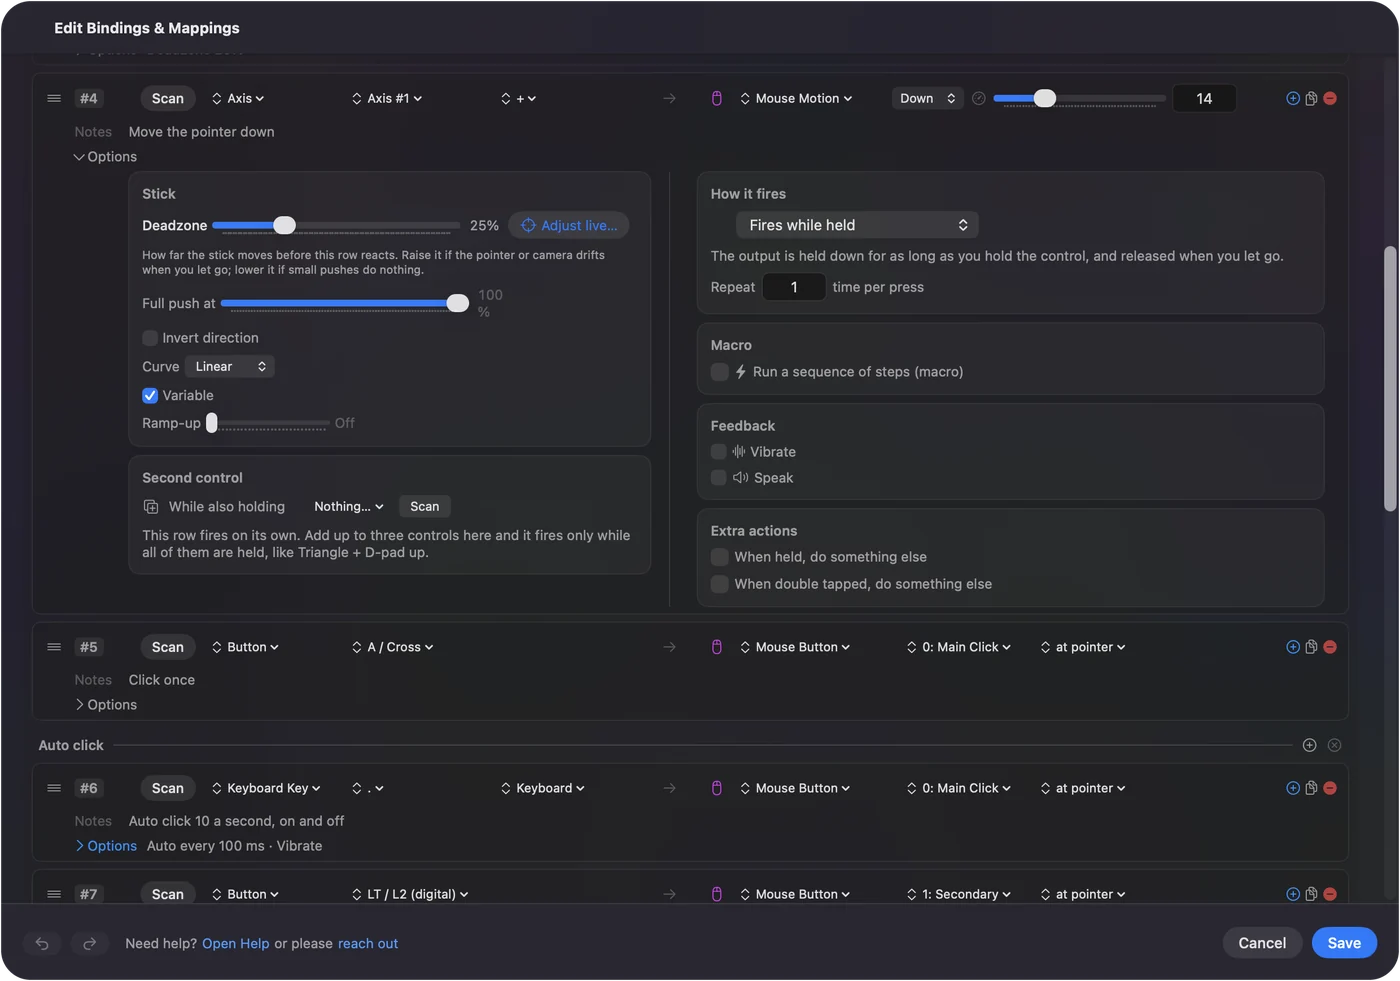Enable Invert direction checkbox
The width and height of the screenshot is (1400, 981).
point(150,338)
